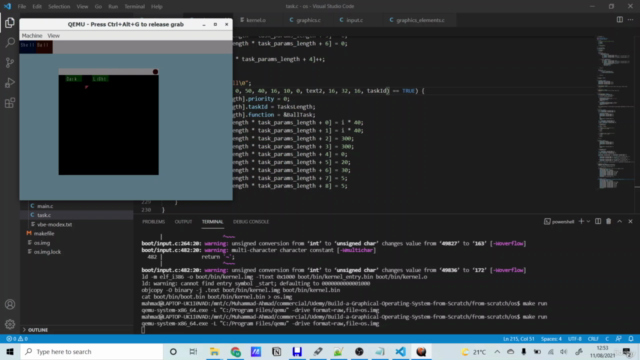Screen dimensions: 640x360
Task: Open QEMU Machine menu
Action: [32, 36]
